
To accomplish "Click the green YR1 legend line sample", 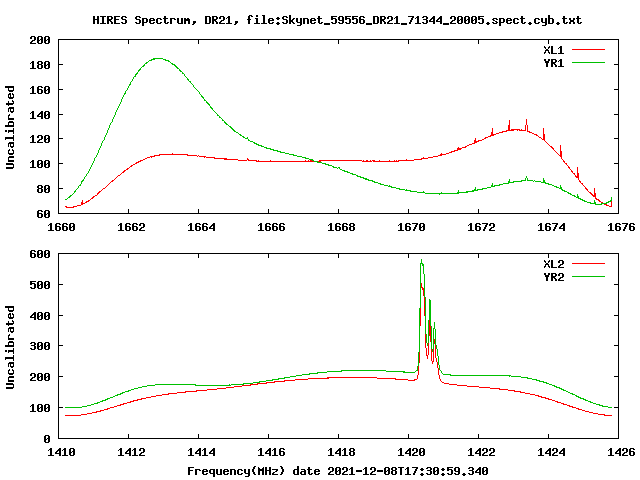I will (588, 63).
